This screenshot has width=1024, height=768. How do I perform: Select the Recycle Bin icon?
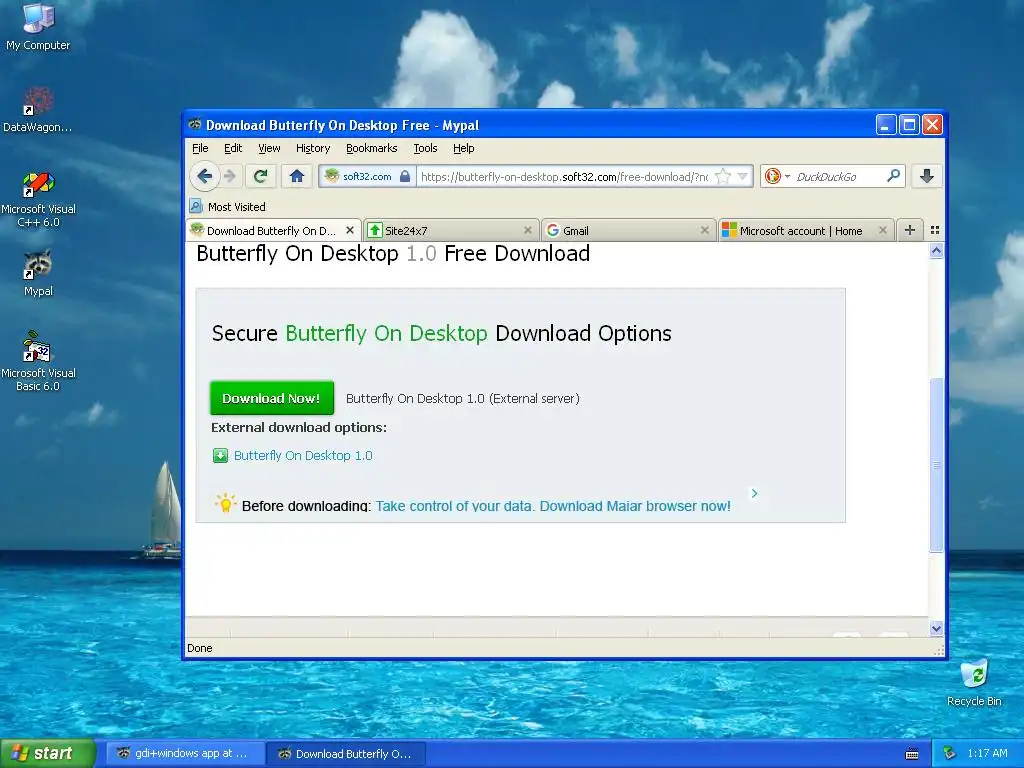tap(974, 682)
